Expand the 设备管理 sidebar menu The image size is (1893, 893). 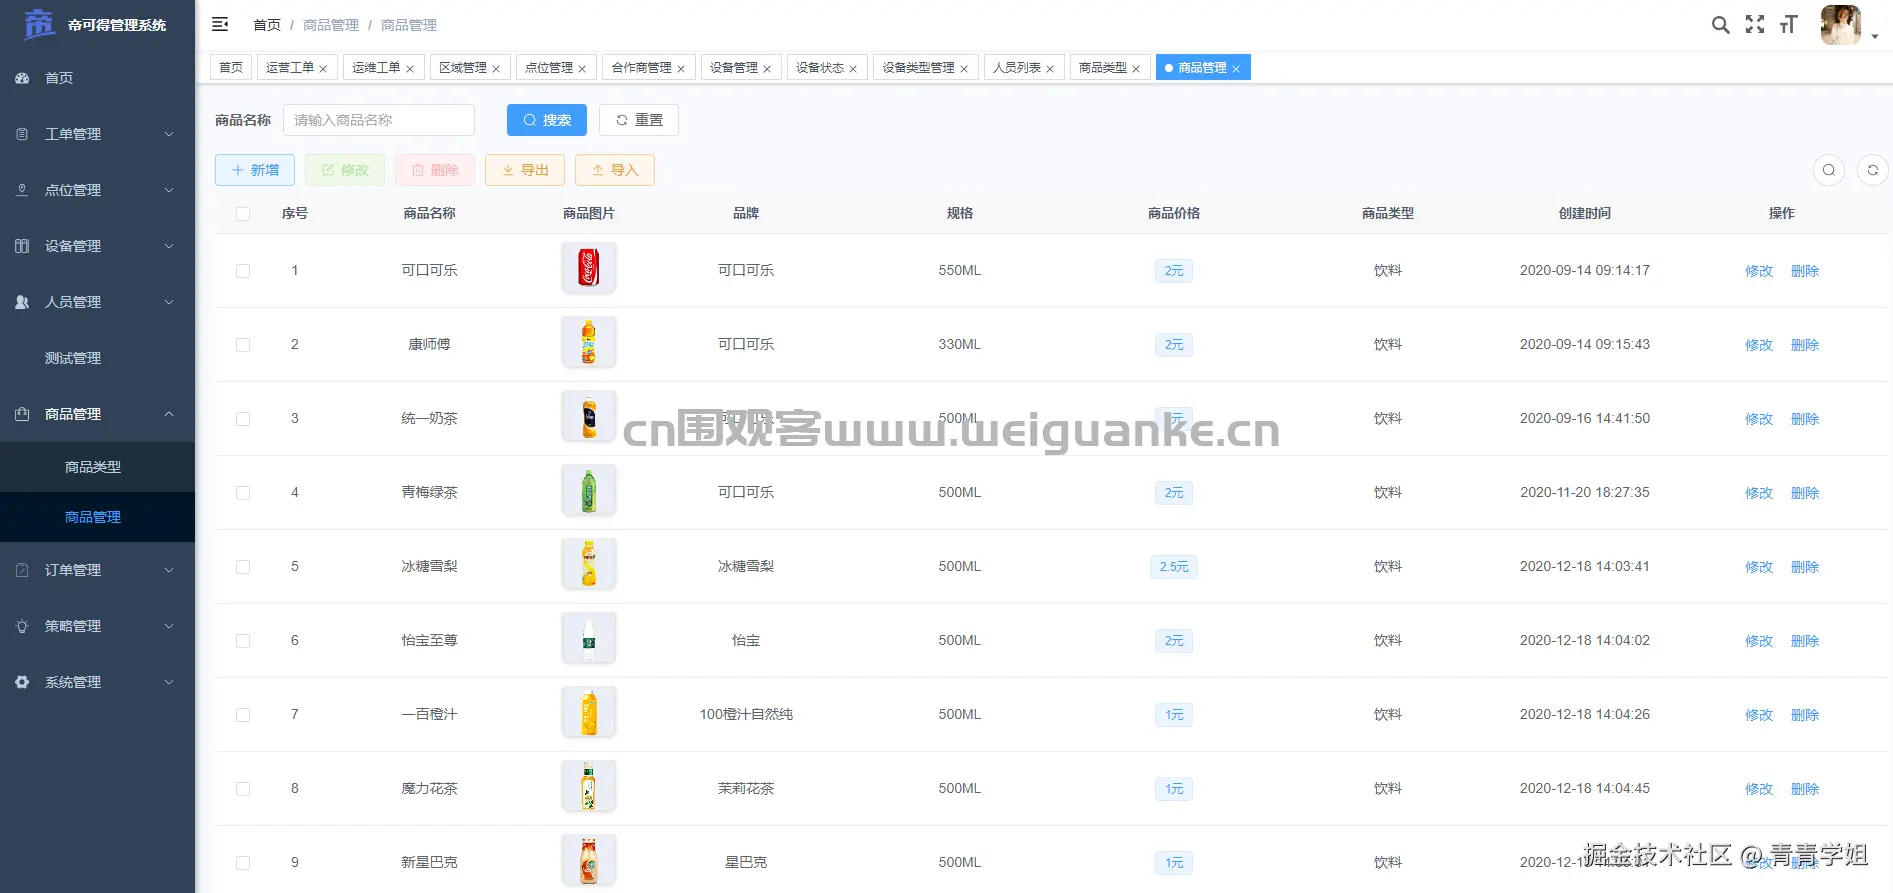(97, 246)
